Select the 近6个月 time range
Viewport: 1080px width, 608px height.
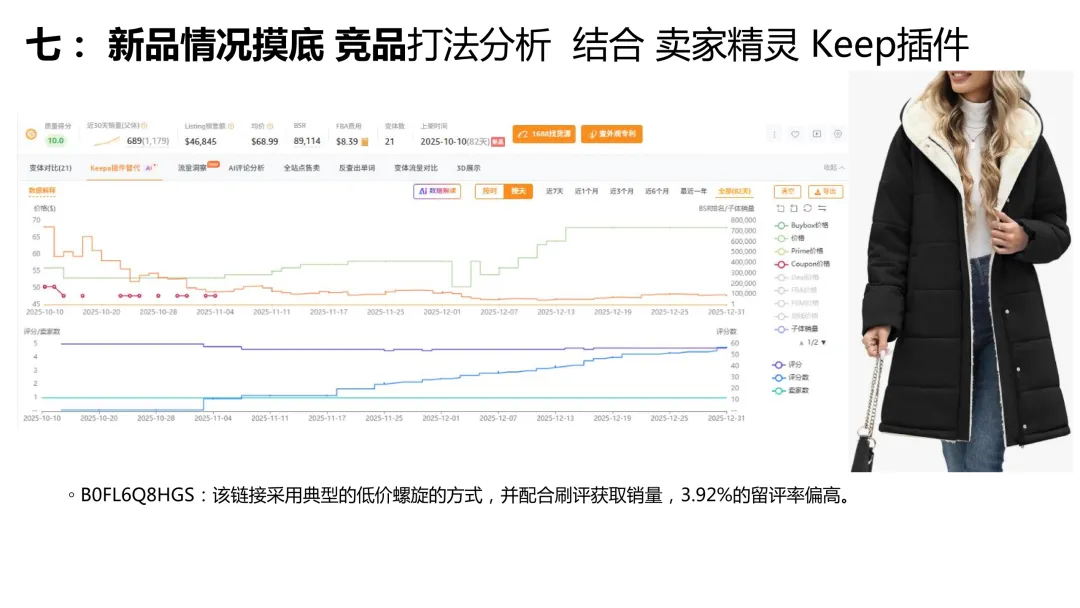coord(656,191)
